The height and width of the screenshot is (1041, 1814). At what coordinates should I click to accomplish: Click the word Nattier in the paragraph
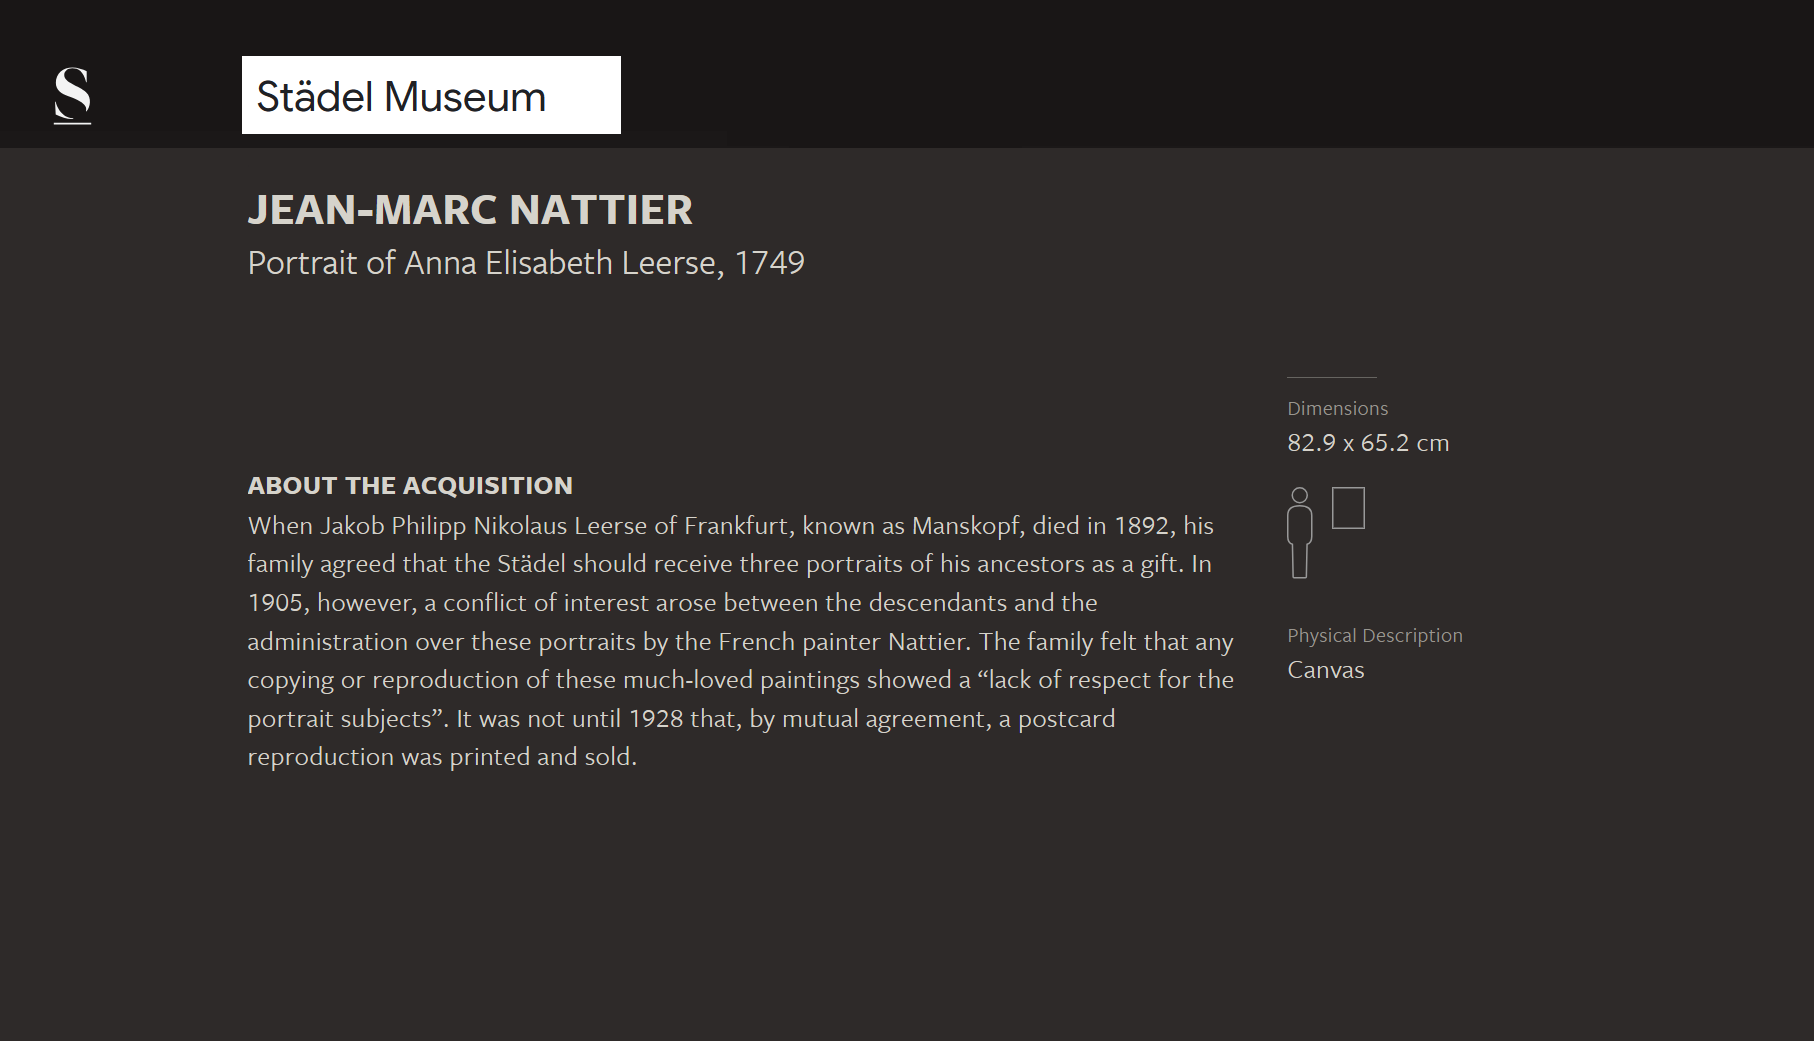click(929, 642)
